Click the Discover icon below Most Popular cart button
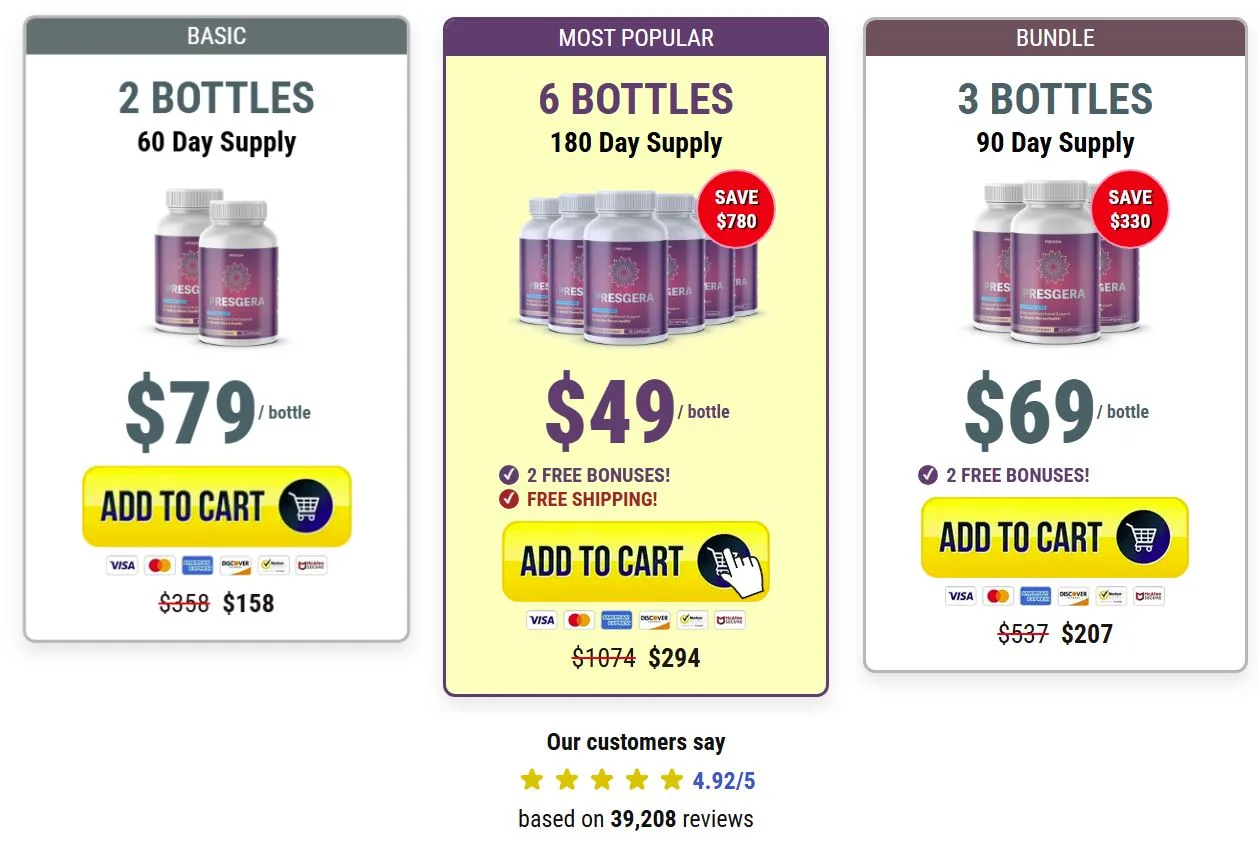Image resolution: width=1259 pixels, height=849 pixels. coord(655,619)
